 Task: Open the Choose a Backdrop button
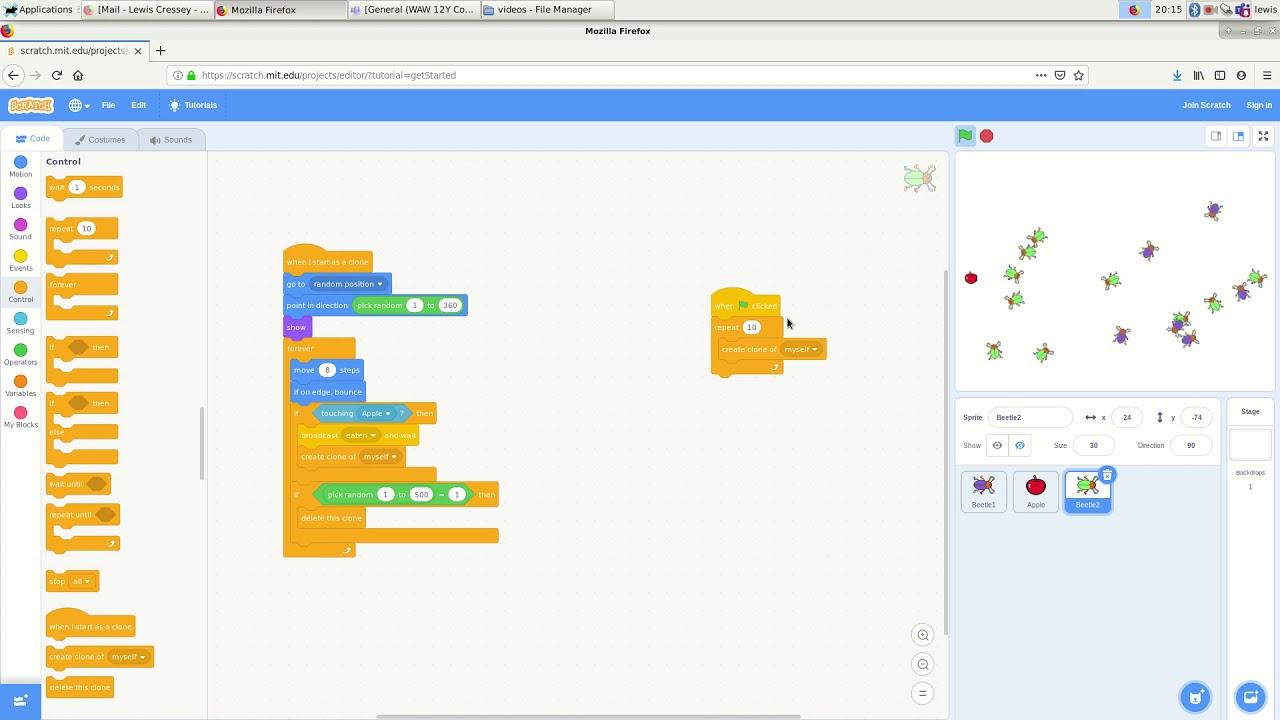click(x=1250, y=696)
